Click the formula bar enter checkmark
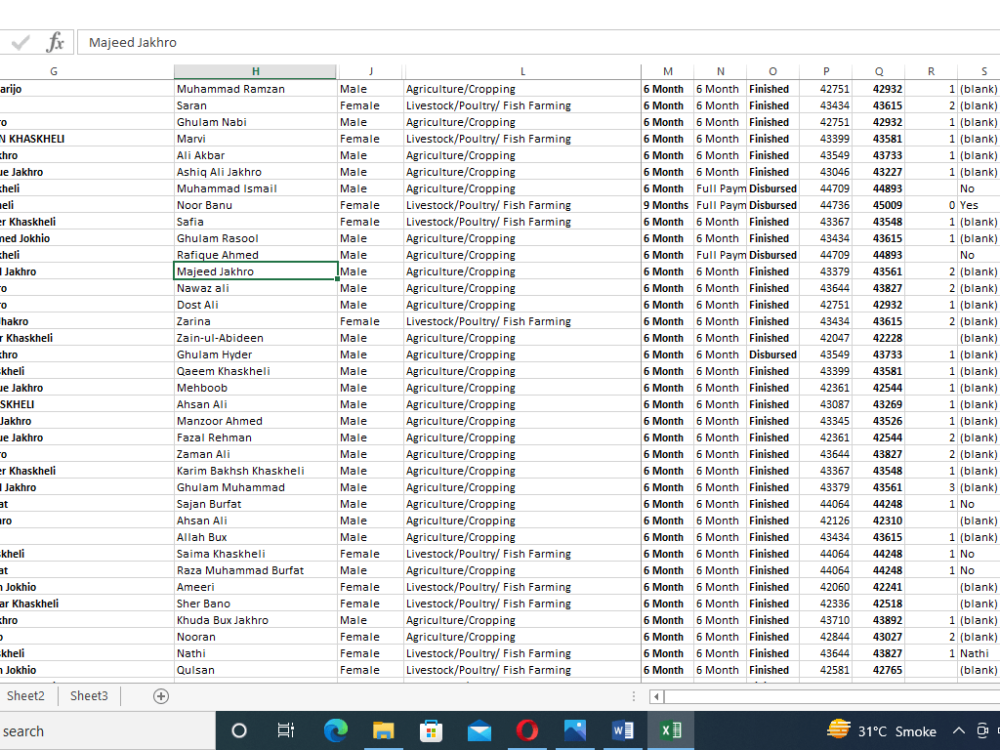The height and width of the screenshot is (750, 1000). (x=20, y=43)
